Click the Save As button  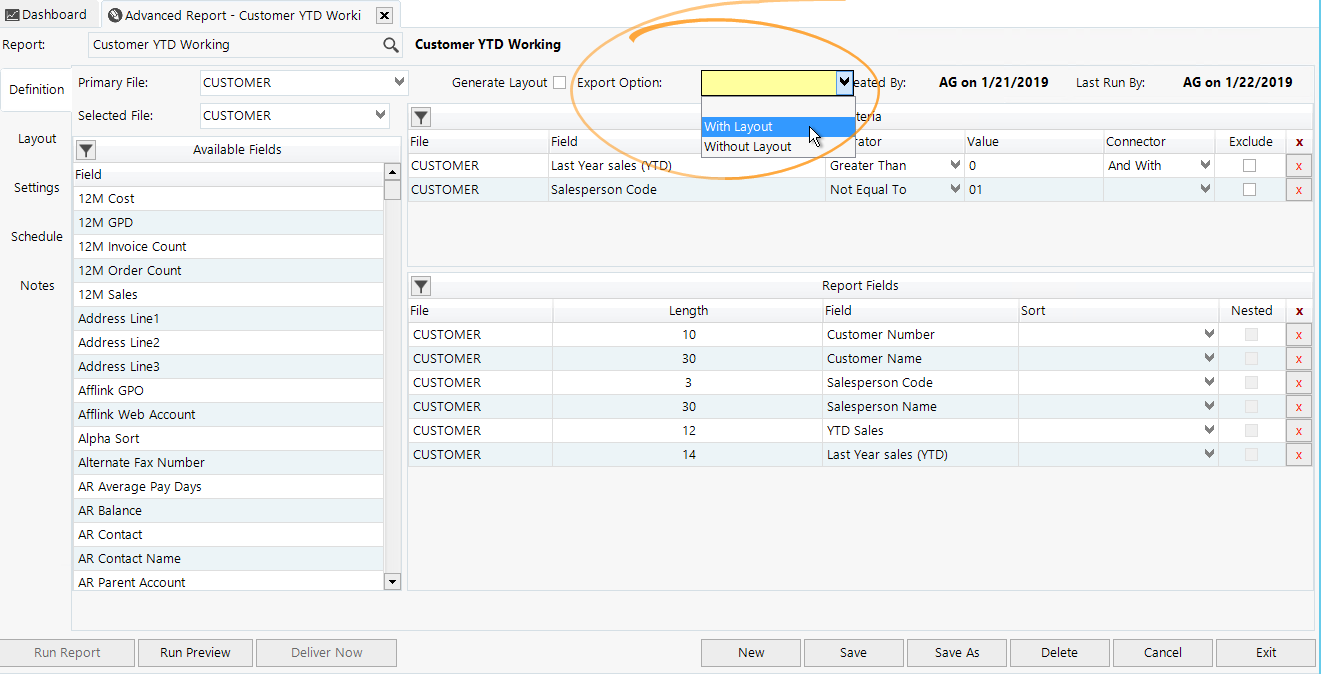[956, 652]
